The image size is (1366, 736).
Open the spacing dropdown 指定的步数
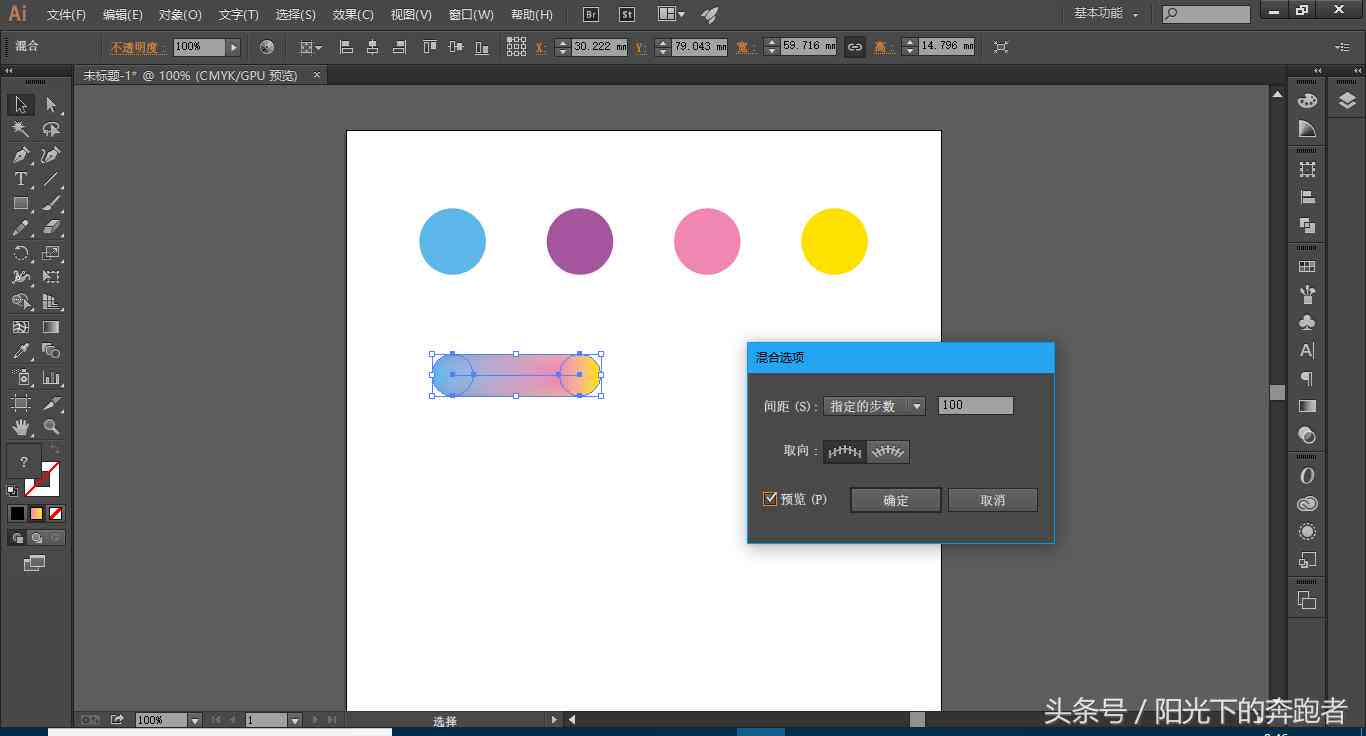[x=874, y=406]
